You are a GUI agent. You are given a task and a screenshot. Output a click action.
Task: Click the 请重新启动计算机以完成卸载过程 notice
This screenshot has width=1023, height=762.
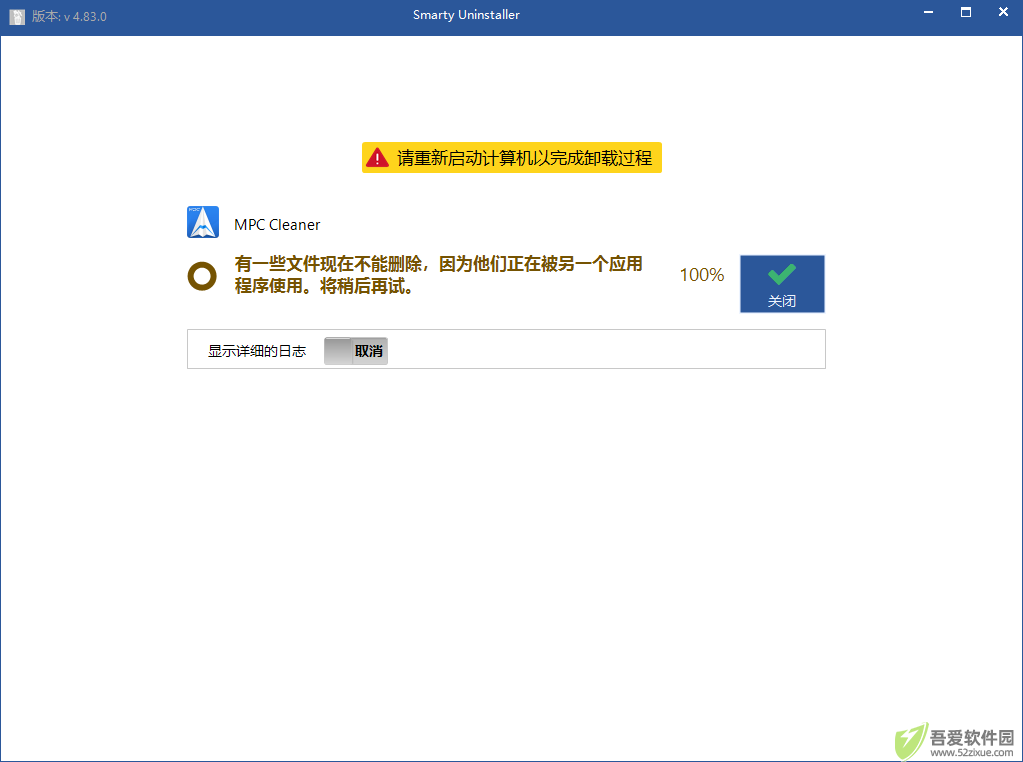[512, 158]
